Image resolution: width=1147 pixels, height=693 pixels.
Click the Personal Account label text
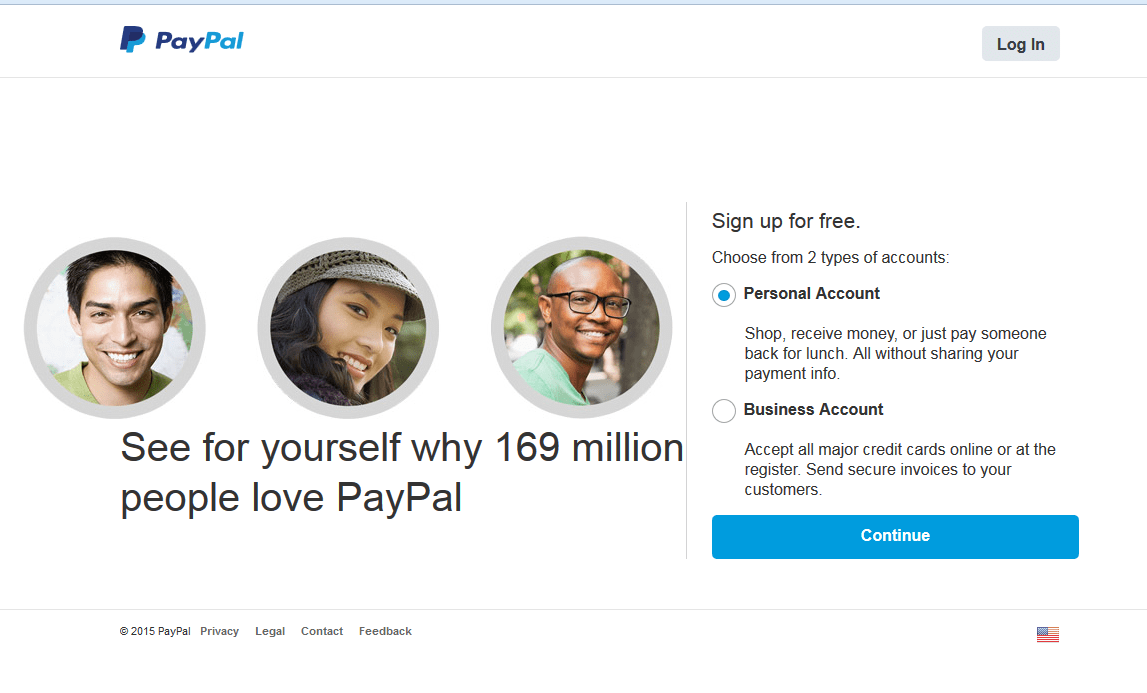click(811, 293)
